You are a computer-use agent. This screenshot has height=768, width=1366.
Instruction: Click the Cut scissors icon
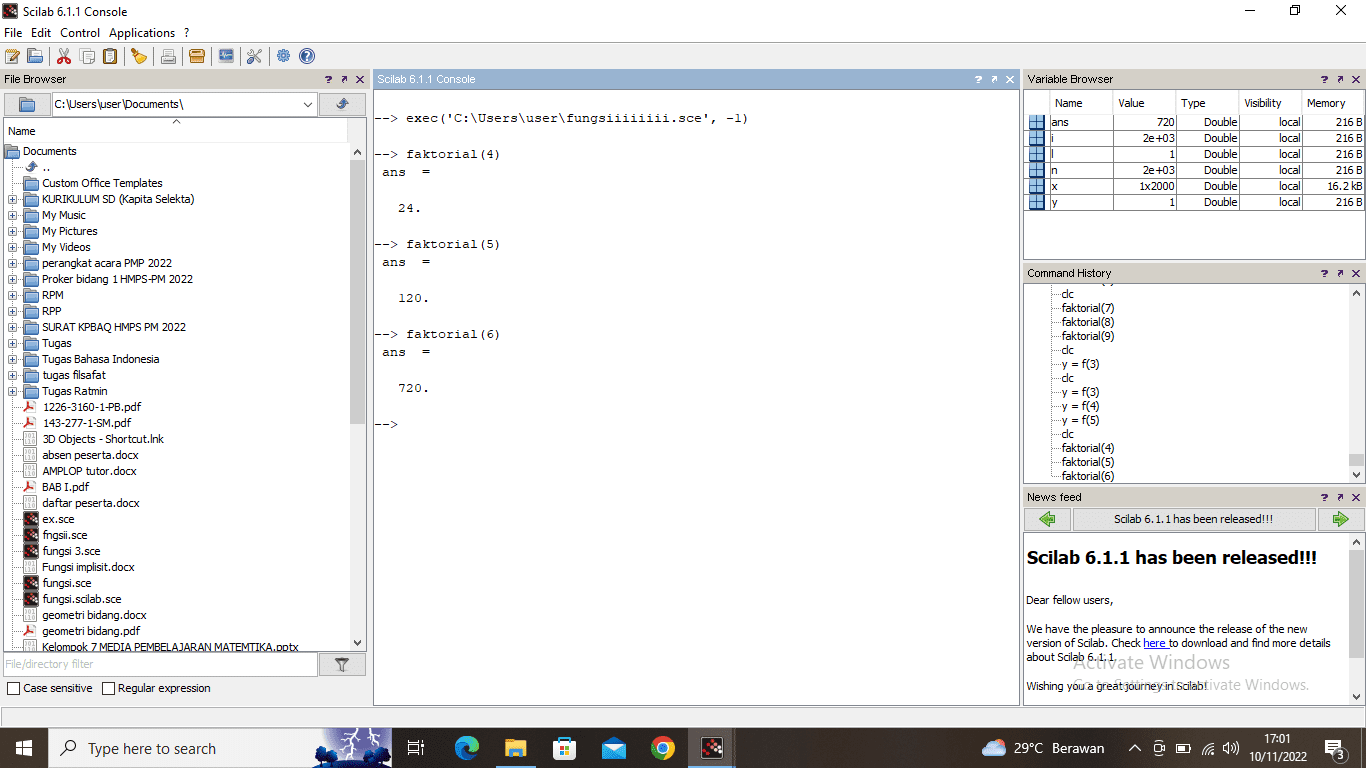(x=64, y=56)
